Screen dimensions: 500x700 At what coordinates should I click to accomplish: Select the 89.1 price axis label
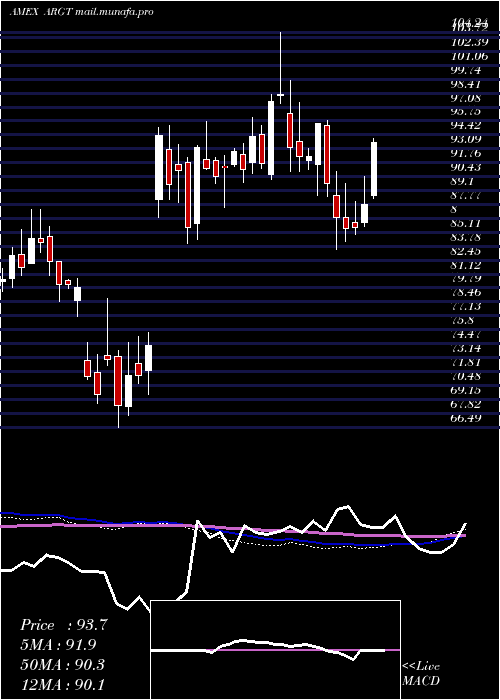(x=462, y=182)
